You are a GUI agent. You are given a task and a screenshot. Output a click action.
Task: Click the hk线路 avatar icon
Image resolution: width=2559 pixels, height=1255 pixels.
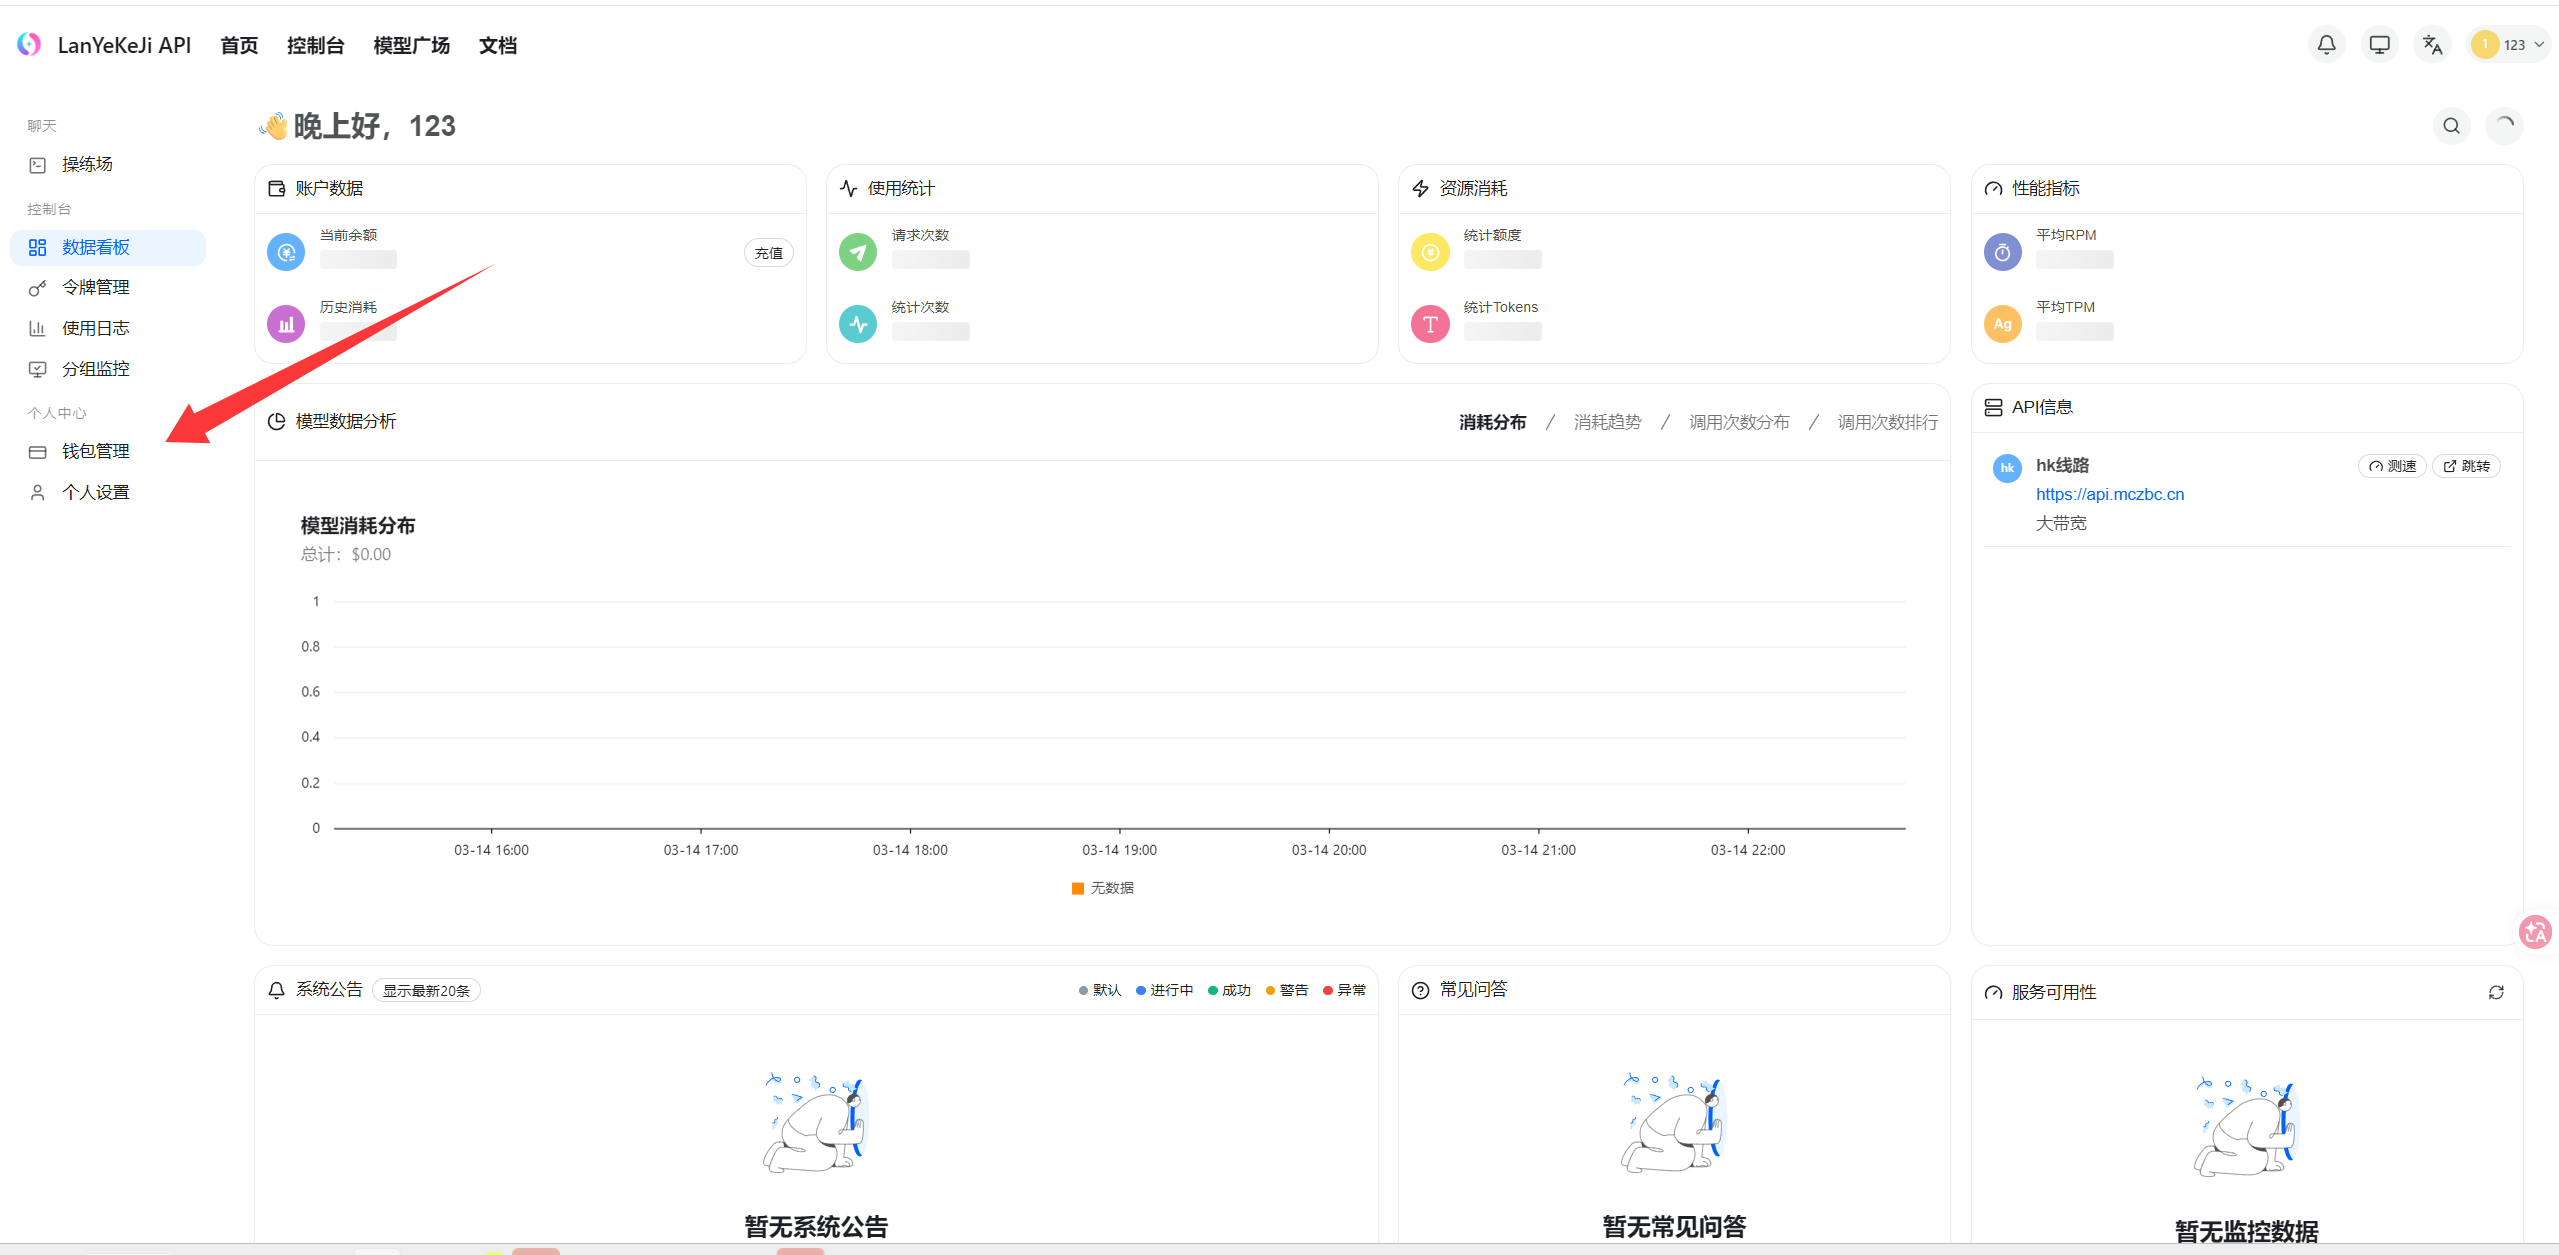pyautogui.click(x=2007, y=468)
